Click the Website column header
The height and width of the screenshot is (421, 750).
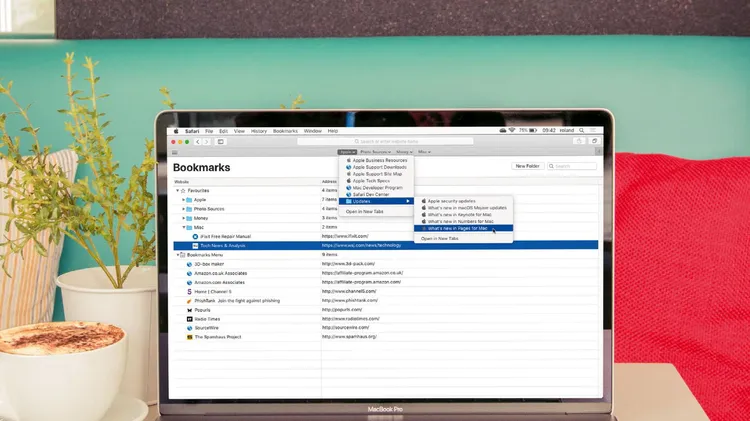[x=181, y=182]
